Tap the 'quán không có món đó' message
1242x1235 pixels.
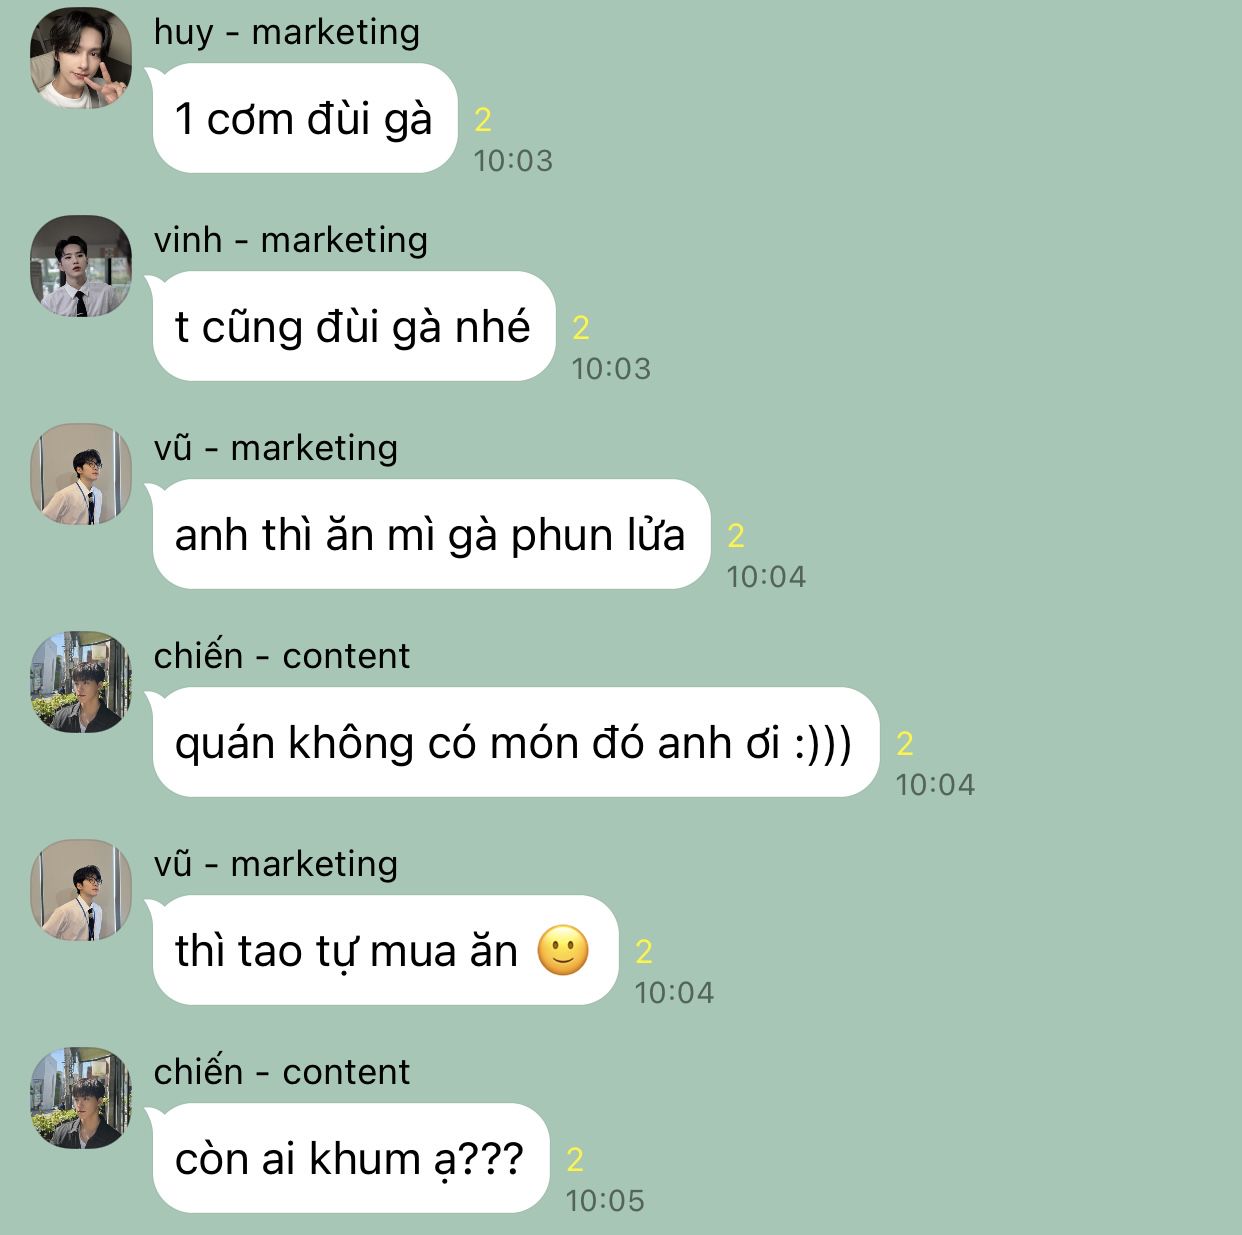pyautogui.click(x=514, y=742)
